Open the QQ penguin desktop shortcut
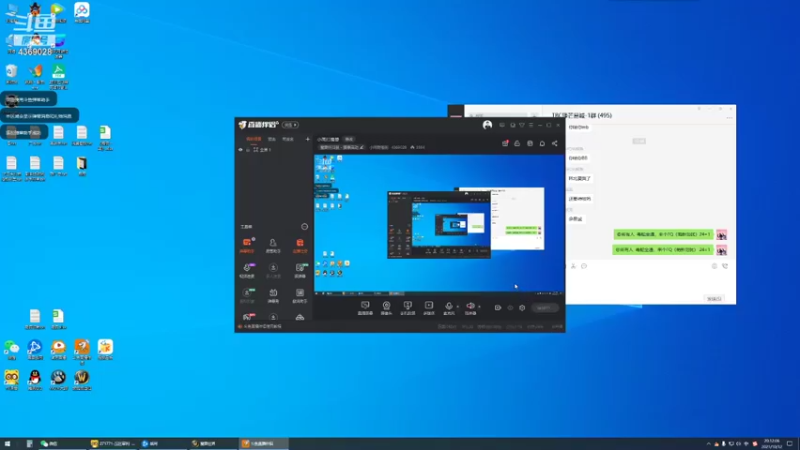Image resolution: width=800 pixels, height=450 pixels. pyautogui.click(x=35, y=380)
